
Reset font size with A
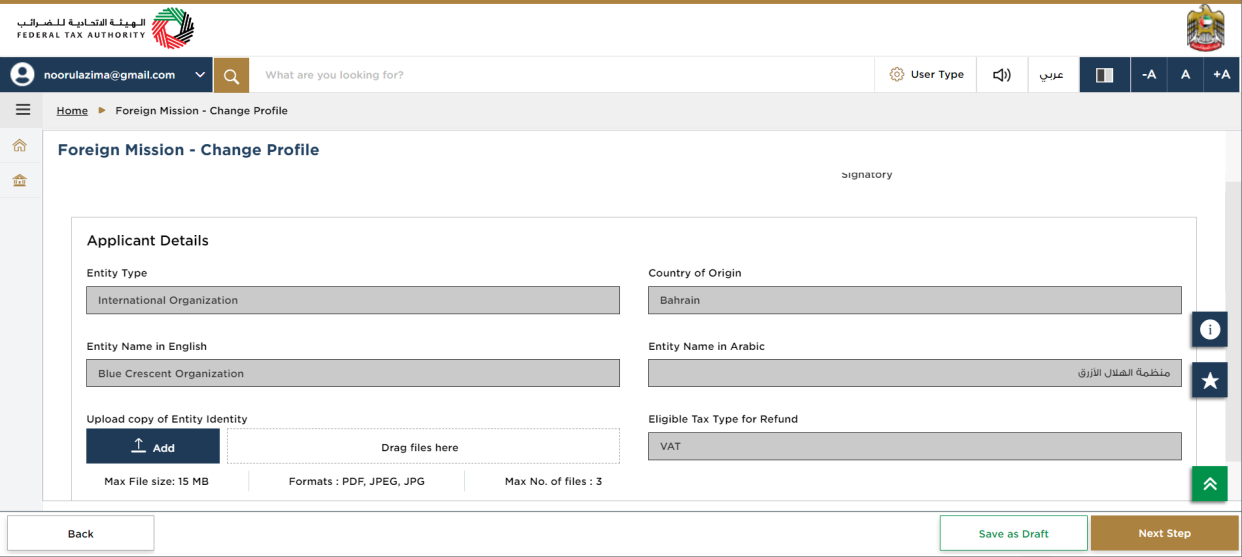1185,75
